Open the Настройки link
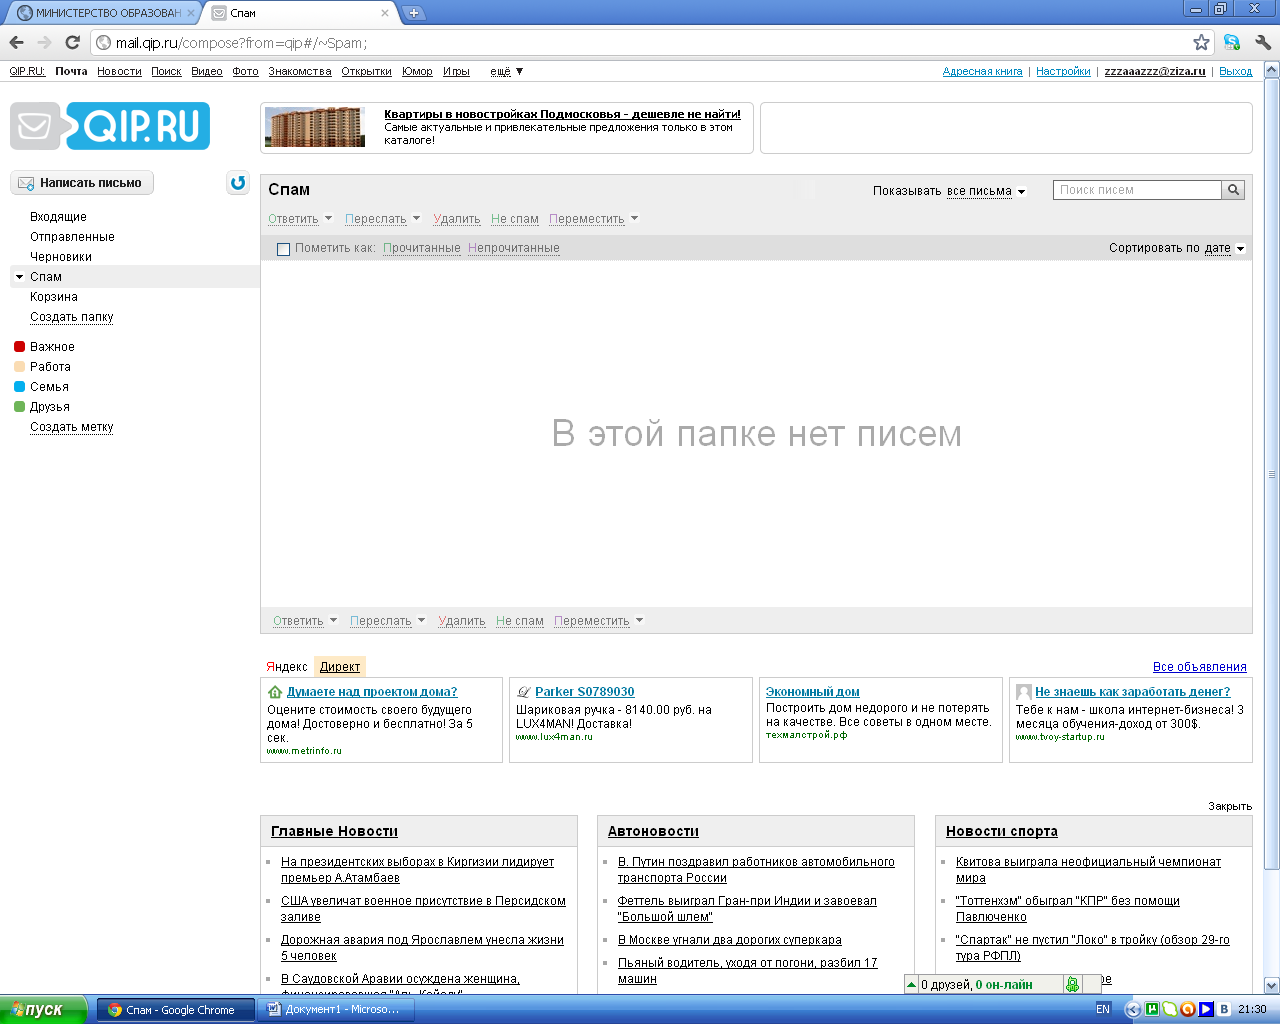Screen dimensions: 1280x1024 [x=1063, y=71]
